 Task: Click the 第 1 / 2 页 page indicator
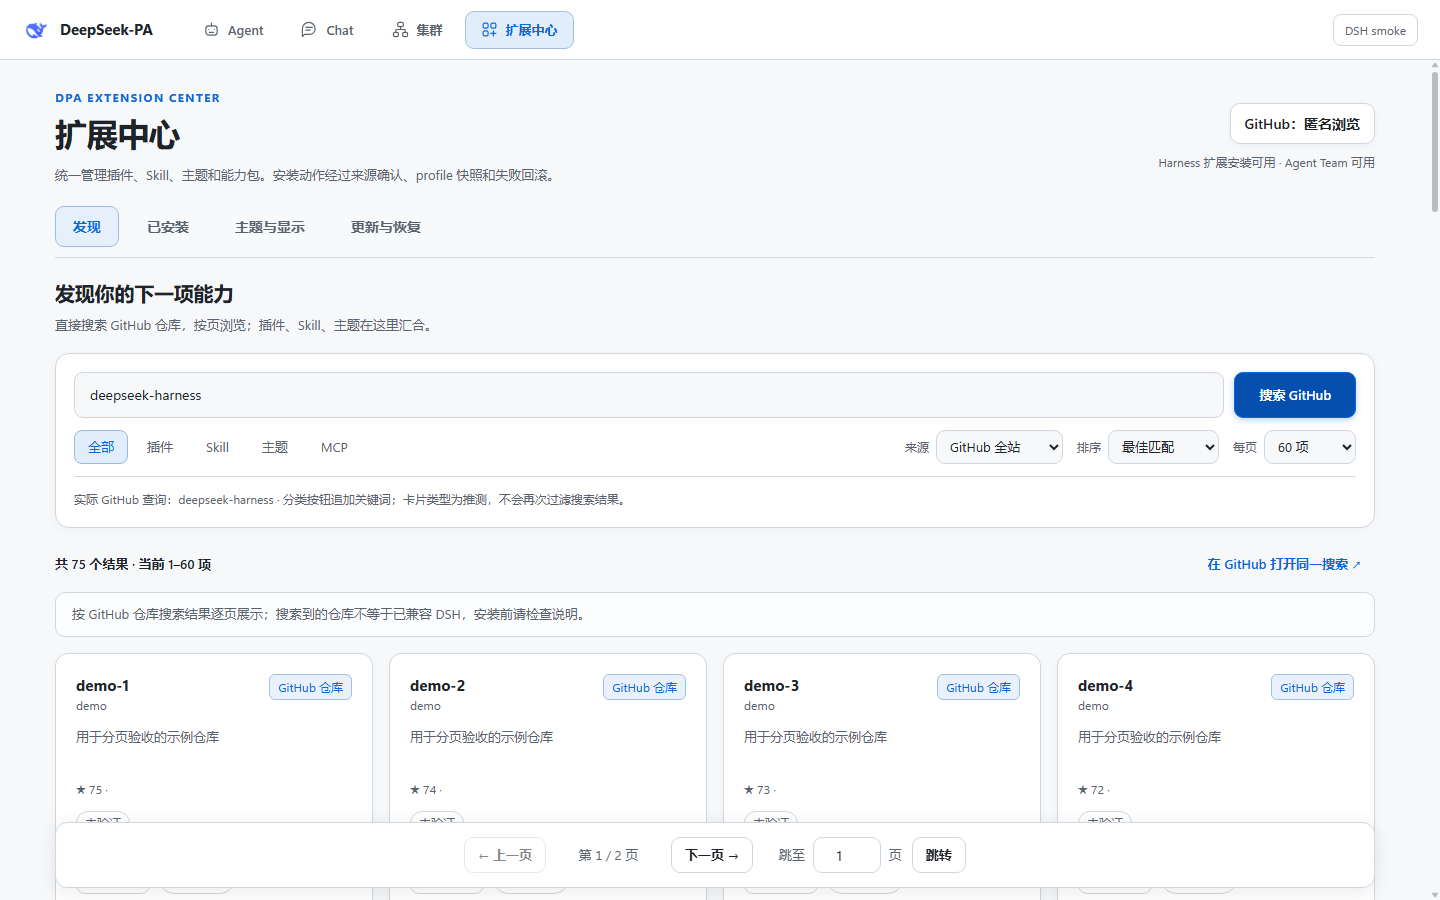tap(608, 855)
